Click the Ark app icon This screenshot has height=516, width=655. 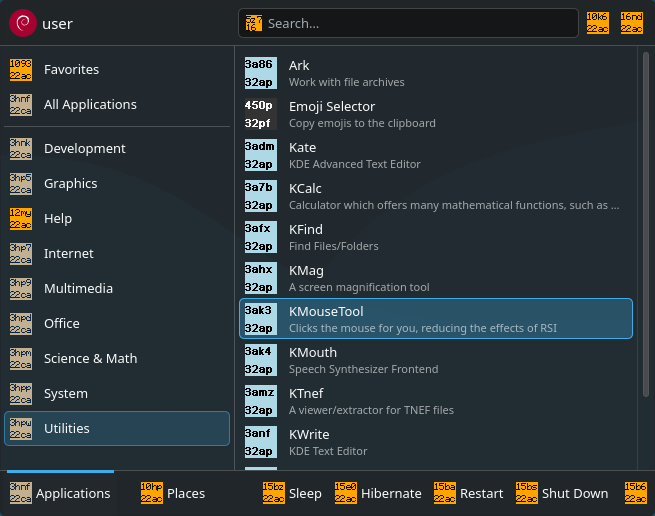261,73
